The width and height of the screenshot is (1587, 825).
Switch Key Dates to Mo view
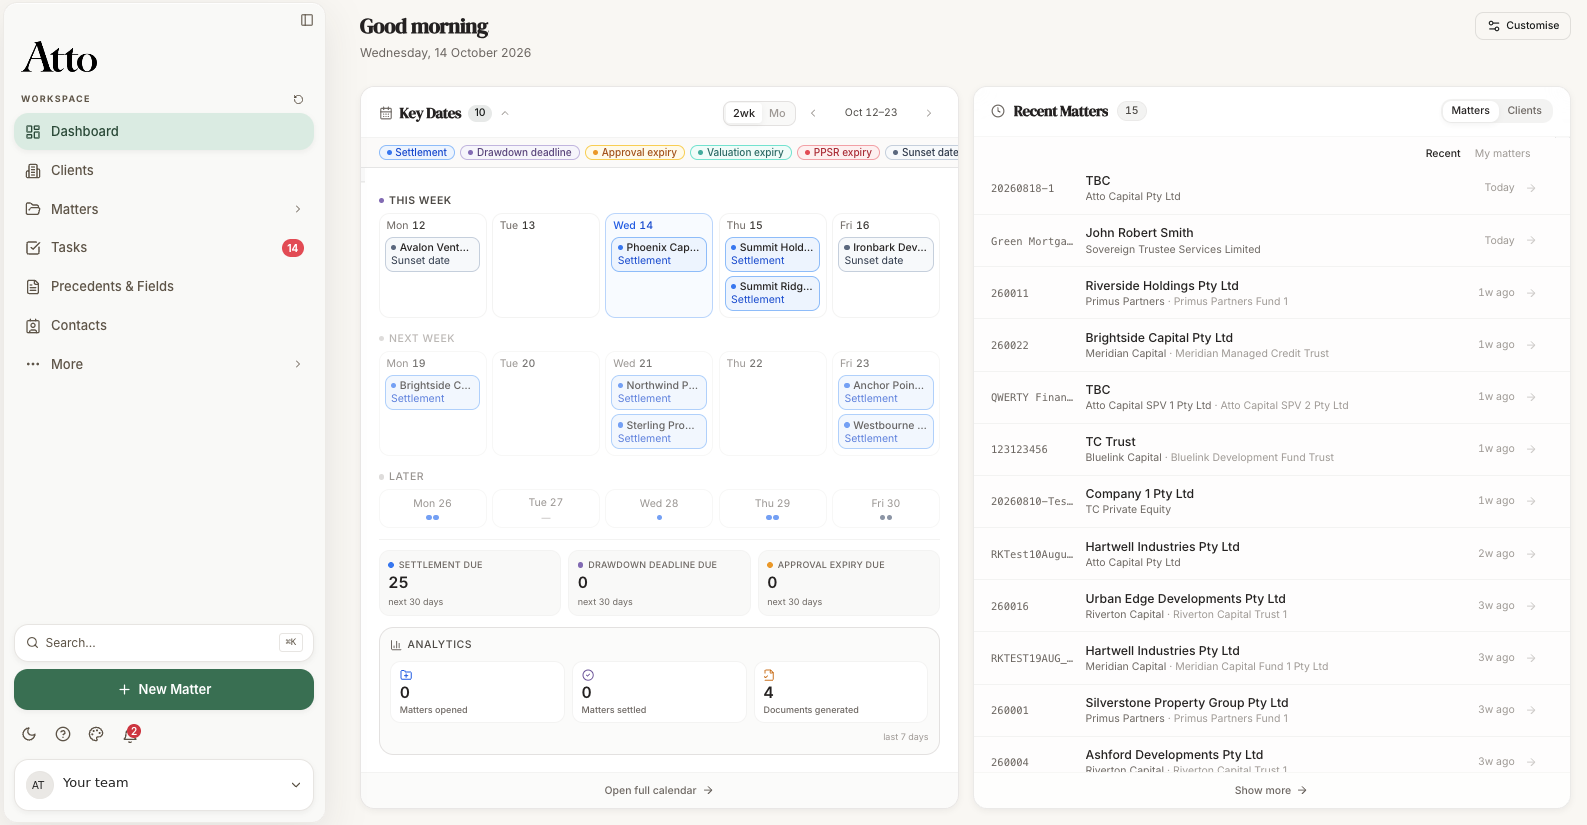click(x=777, y=113)
